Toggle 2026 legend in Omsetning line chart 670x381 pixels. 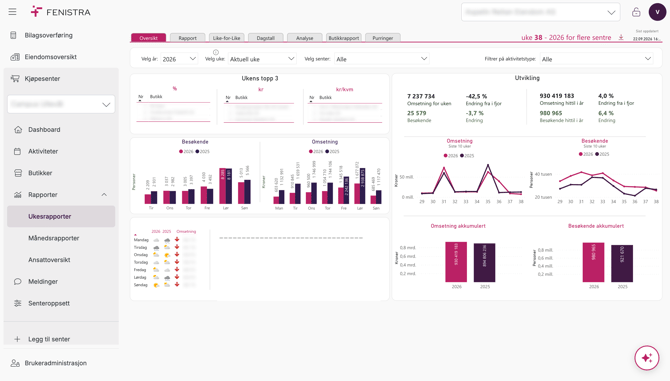[451, 156]
